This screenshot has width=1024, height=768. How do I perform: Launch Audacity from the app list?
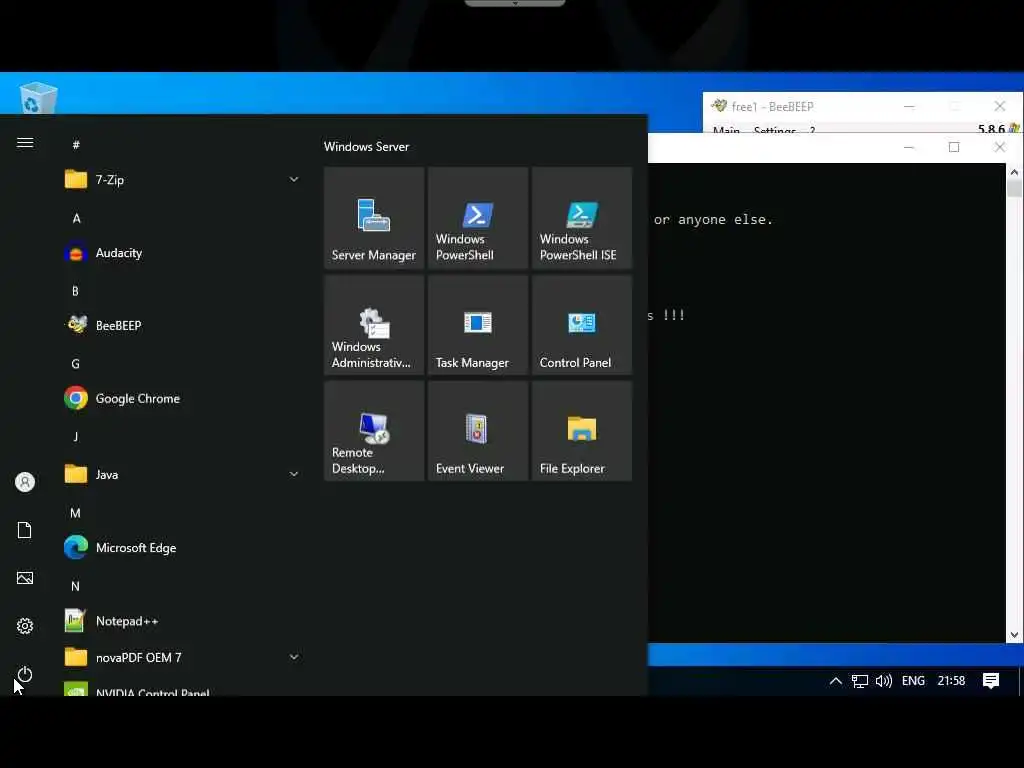click(x=183, y=253)
